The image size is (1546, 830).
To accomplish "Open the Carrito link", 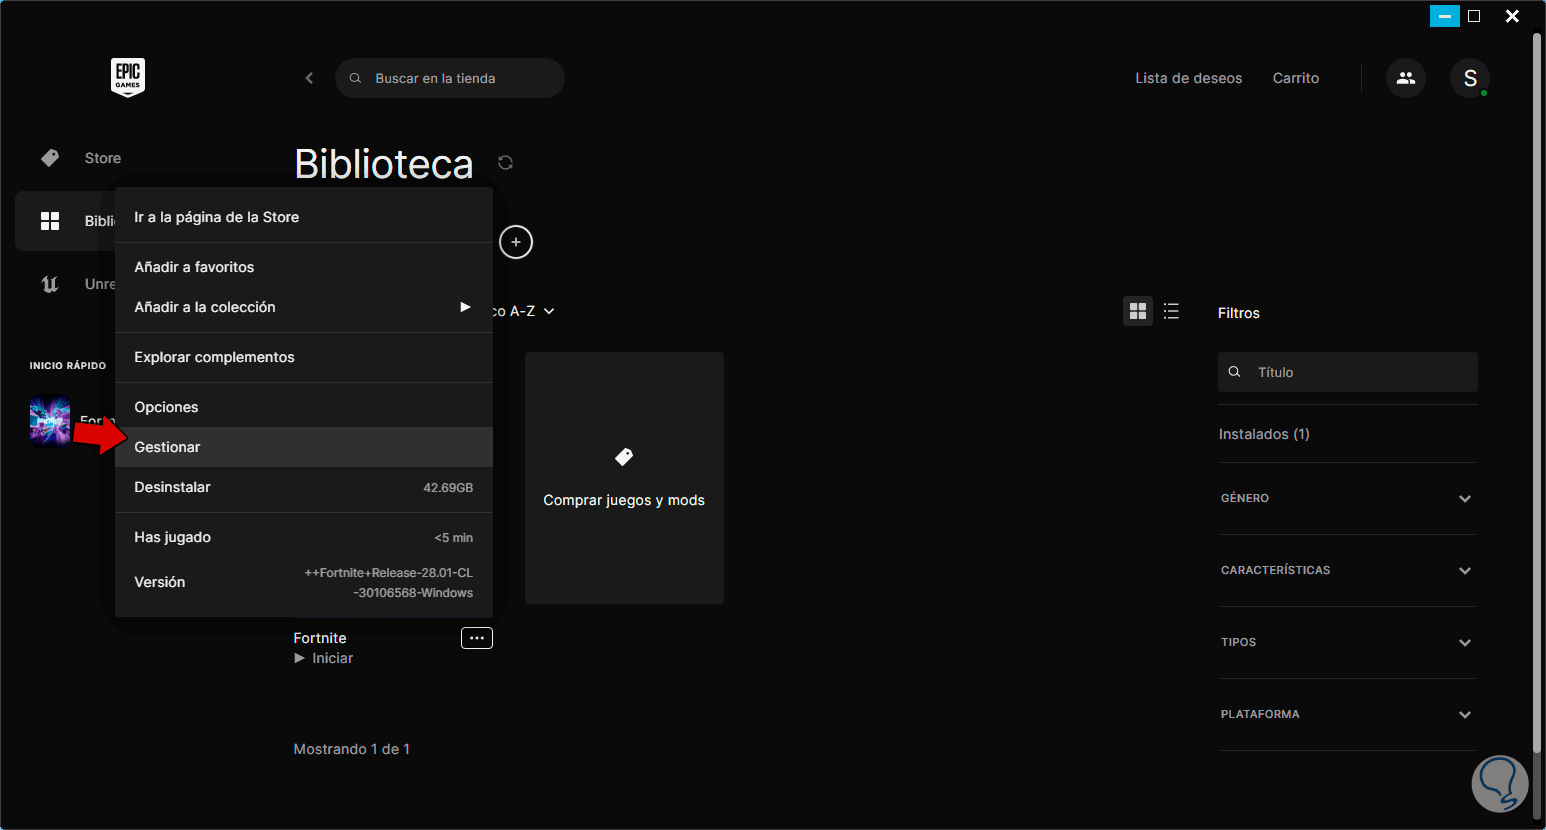I will pyautogui.click(x=1296, y=78).
